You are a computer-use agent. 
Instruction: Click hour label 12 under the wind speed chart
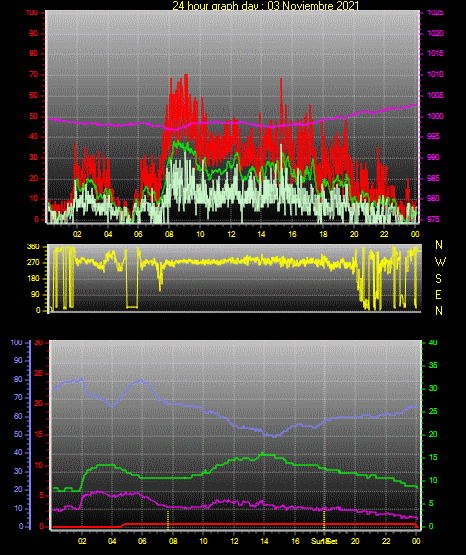pos(231,234)
